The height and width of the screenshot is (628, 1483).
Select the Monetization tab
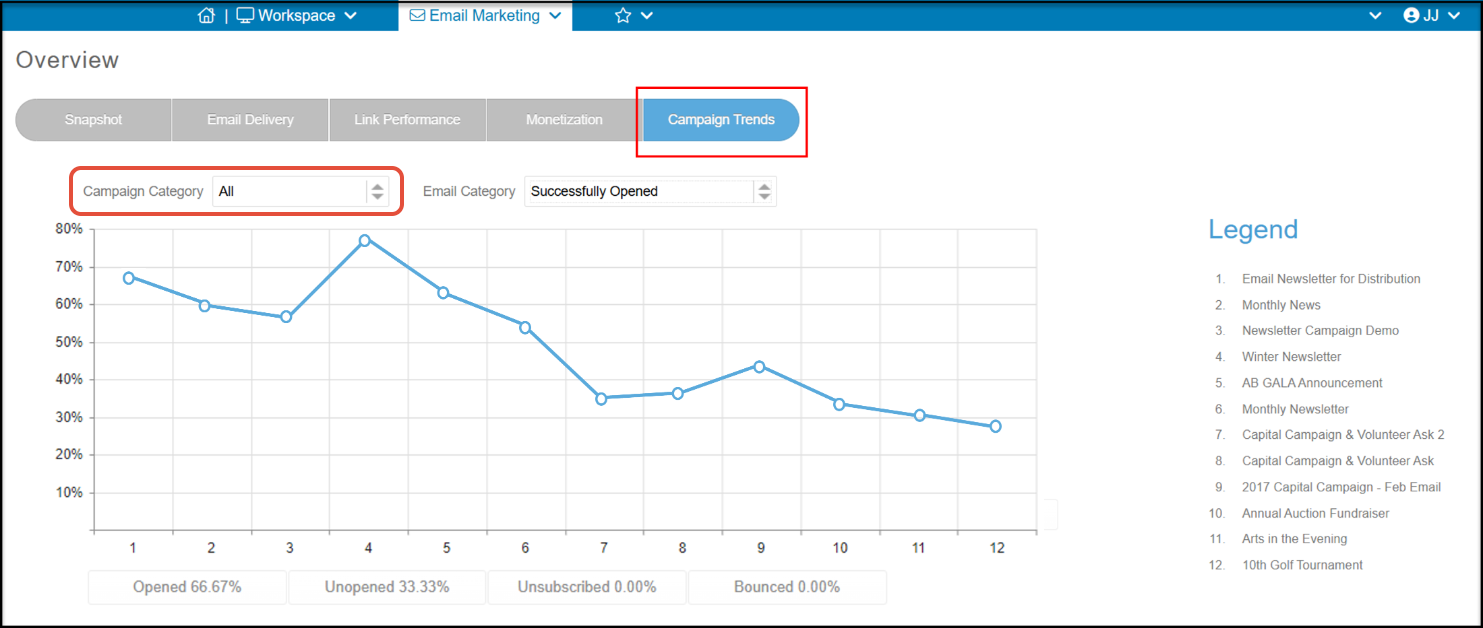click(x=564, y=120)
